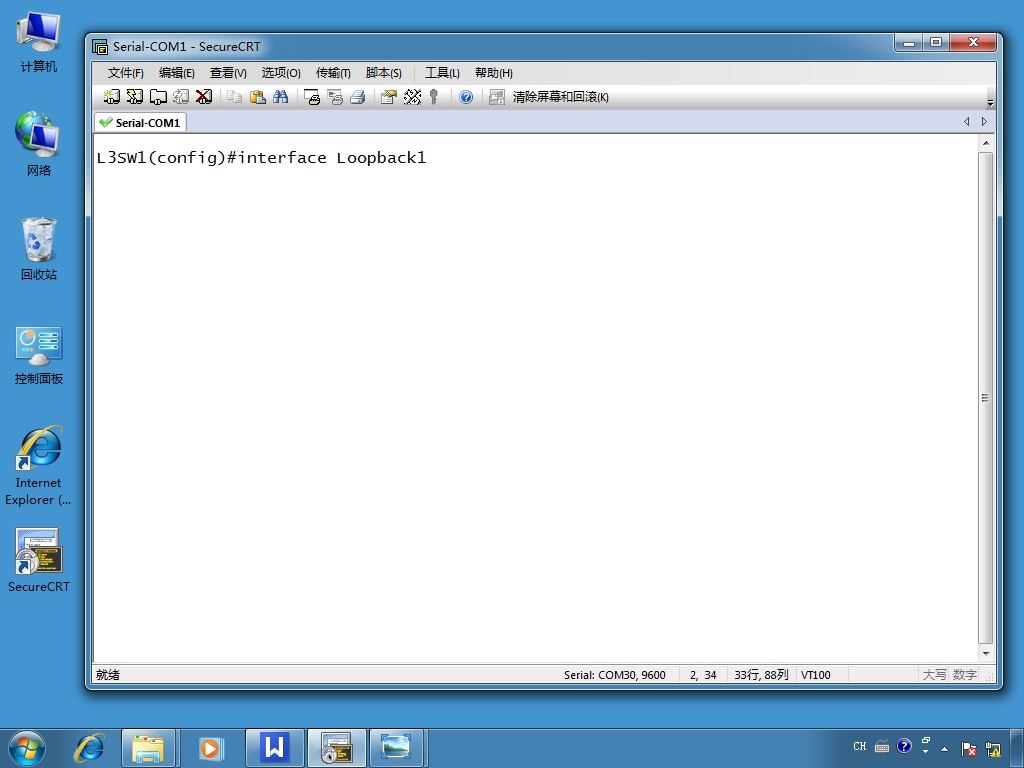This screenshot has width=1024, height=768.
Task: Click Serial: COM30, 9600 status entry
Action: coord(615,675)
